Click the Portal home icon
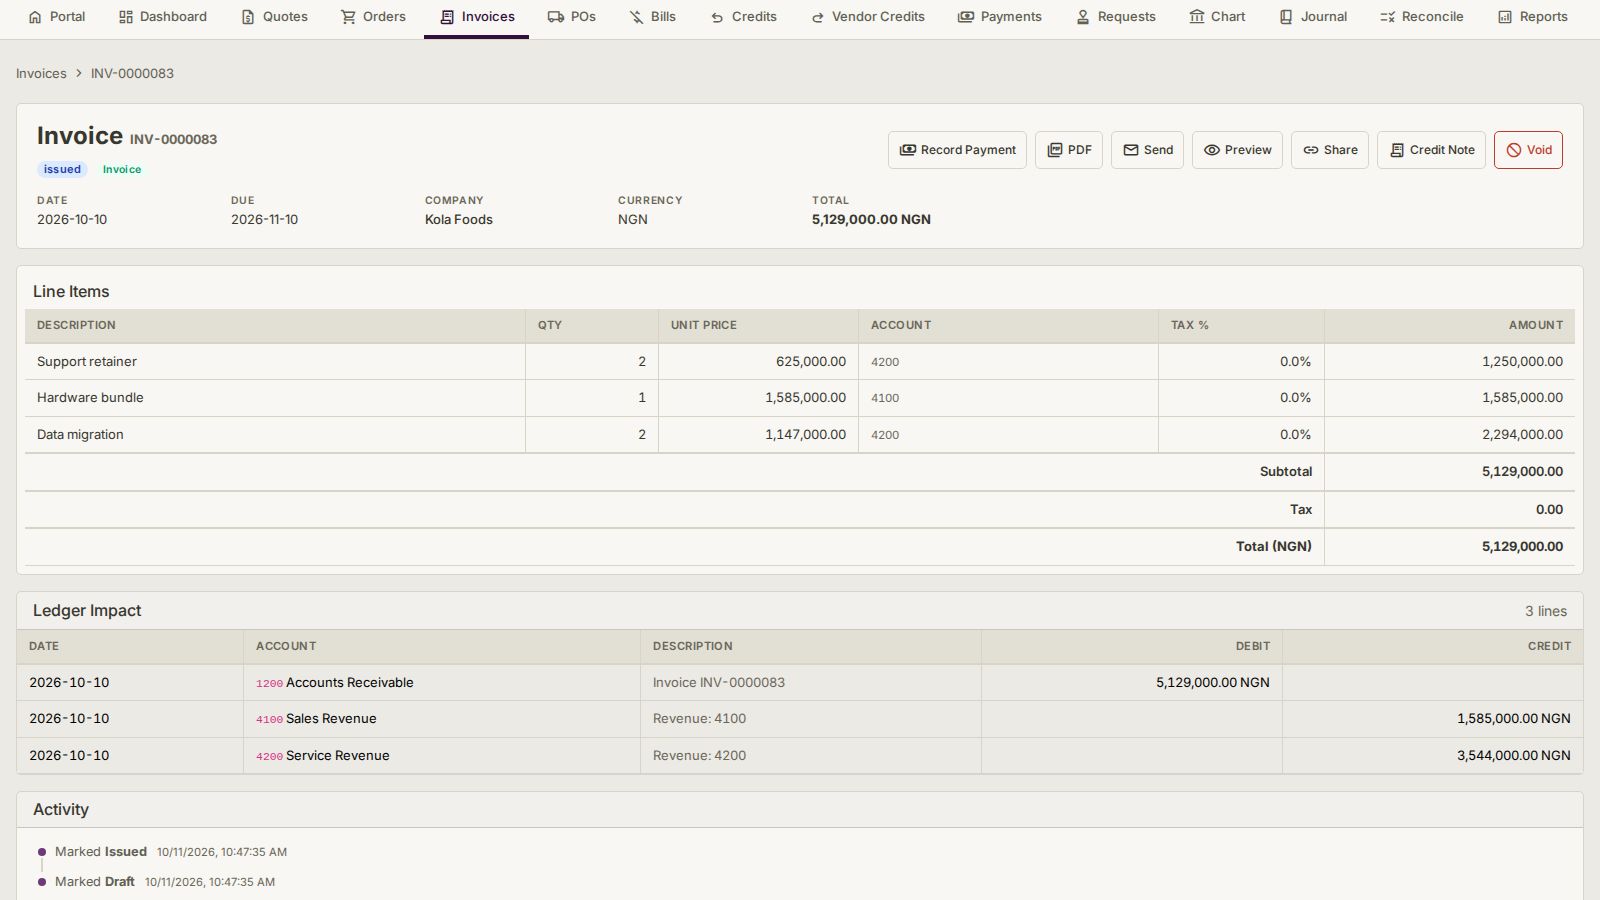This screenshot has height=900, width=1600. click(x=35, y=17)
